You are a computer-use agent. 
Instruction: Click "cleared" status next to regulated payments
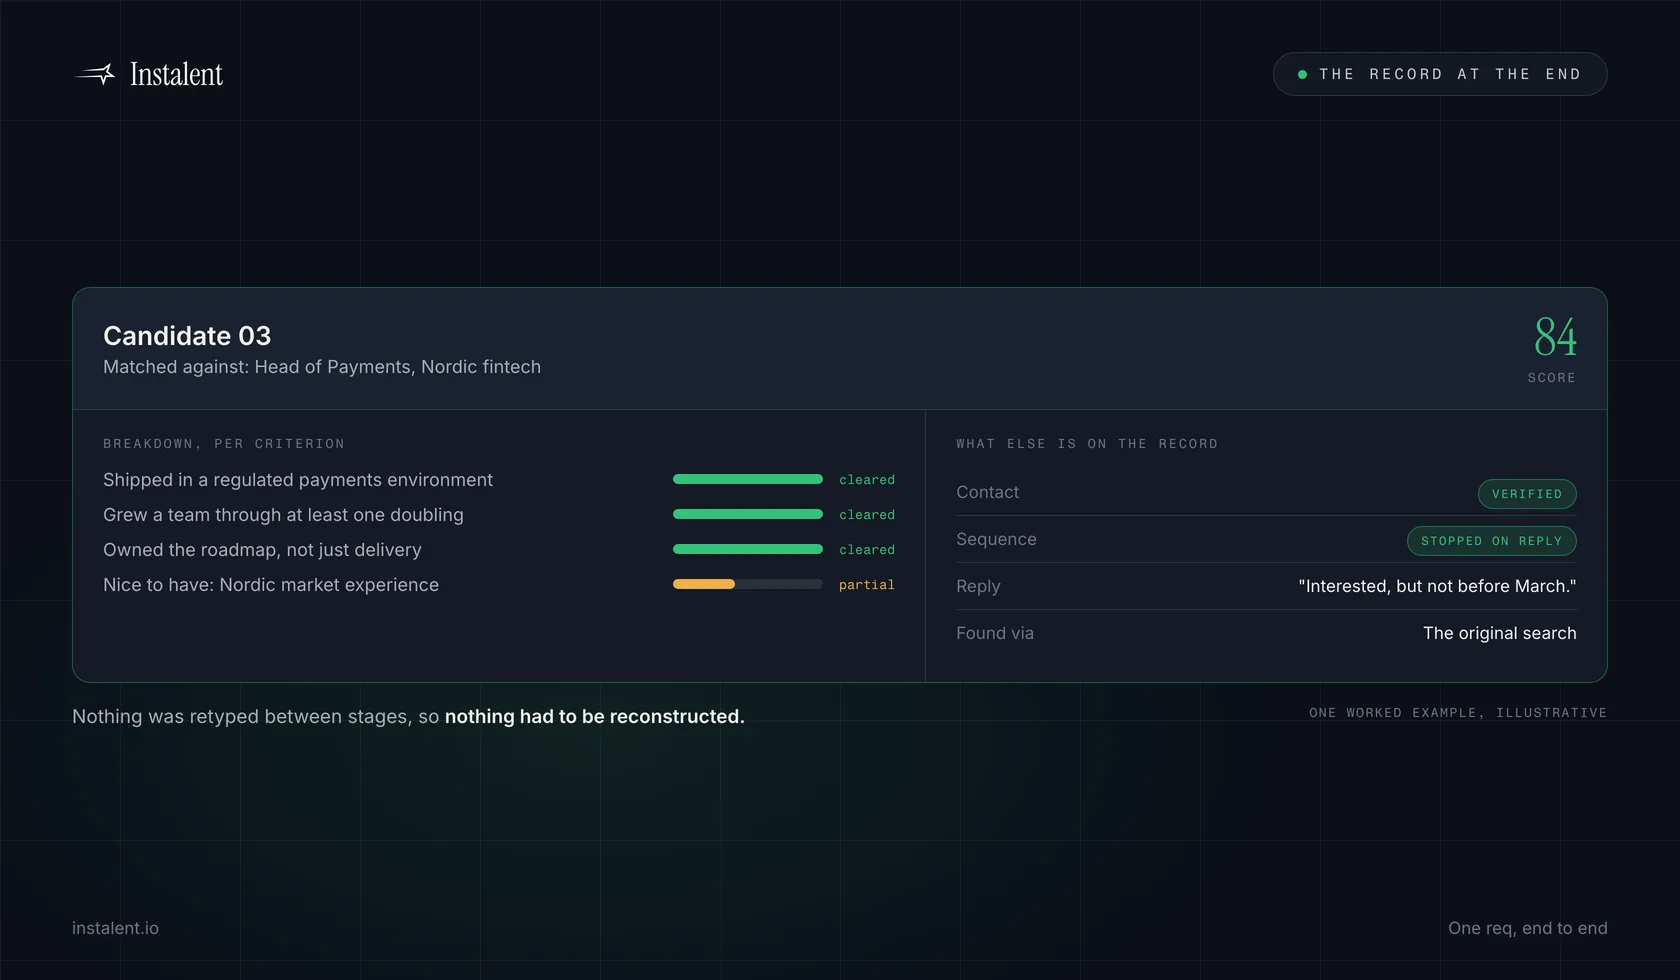(x=867, y=480)
